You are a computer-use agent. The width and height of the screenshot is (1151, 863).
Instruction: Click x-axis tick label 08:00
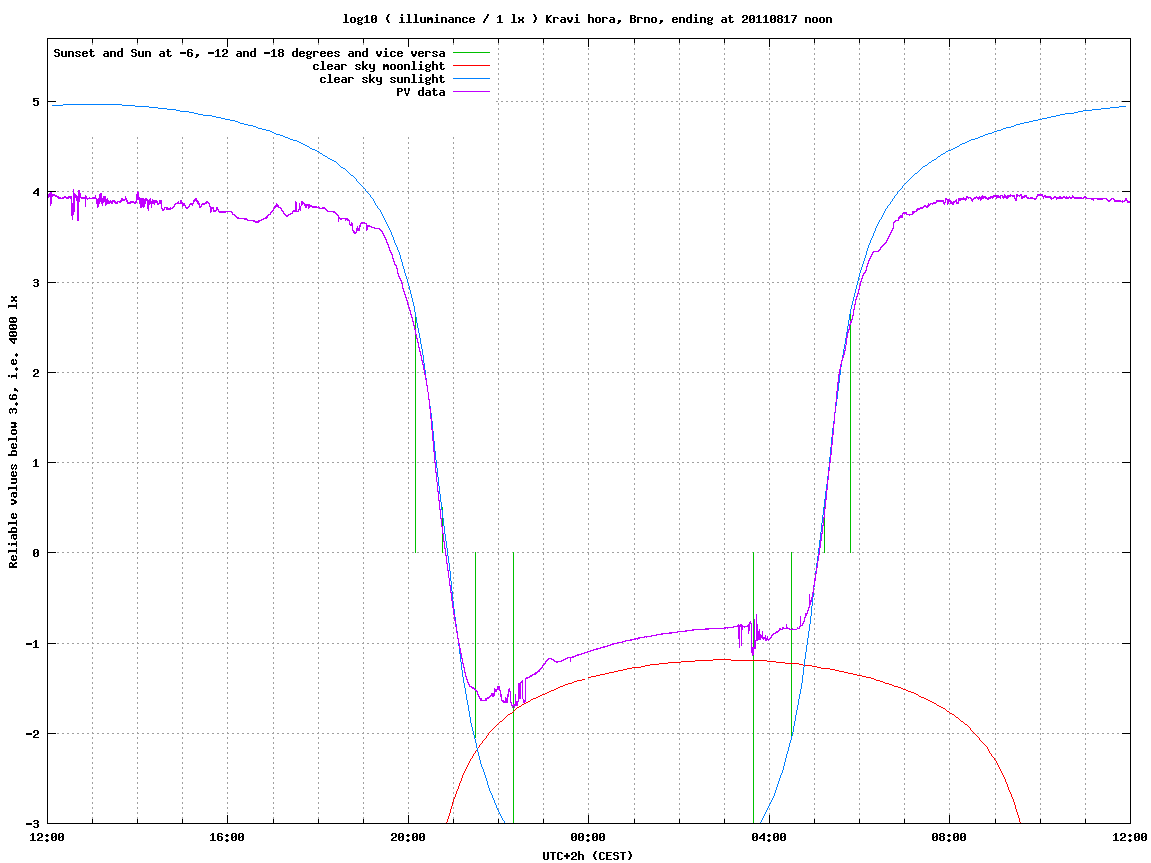click(x=950, y=837)
